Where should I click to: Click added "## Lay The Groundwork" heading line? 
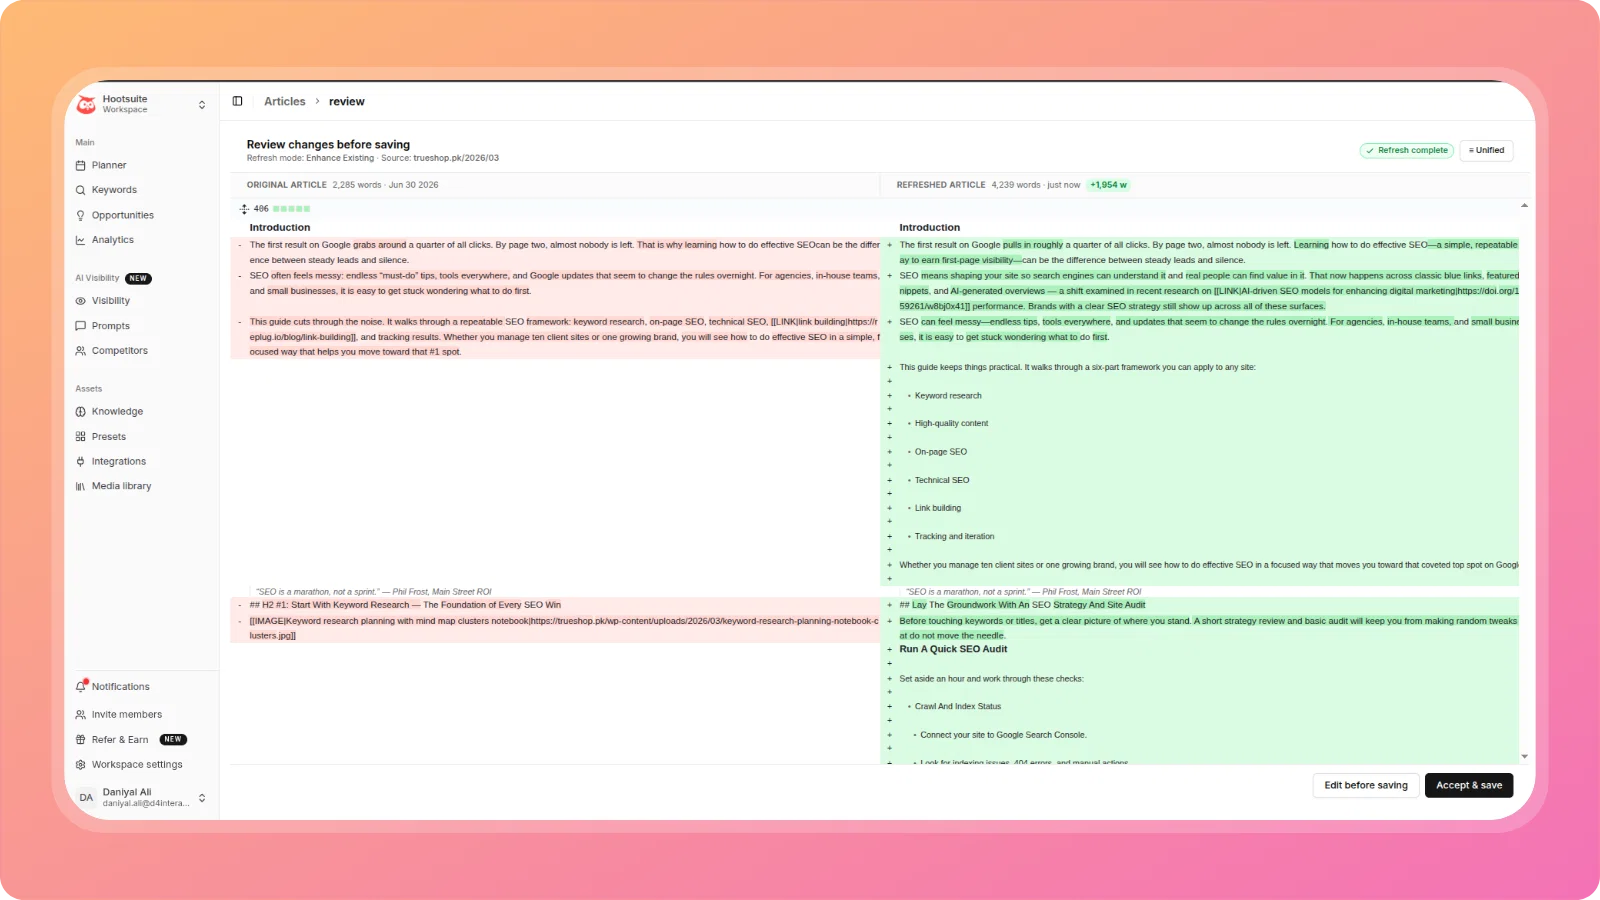point(1022,605)
